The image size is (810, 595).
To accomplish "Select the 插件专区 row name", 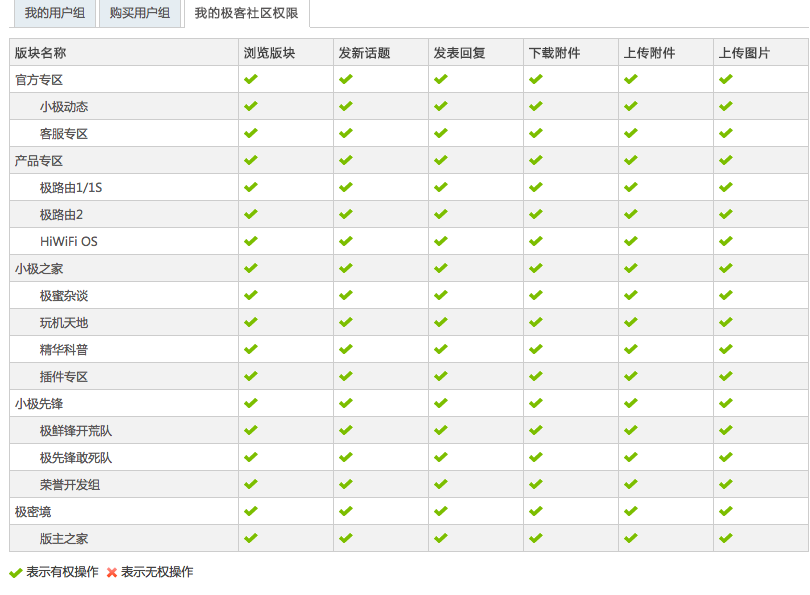I will click(x=64, y=377).
